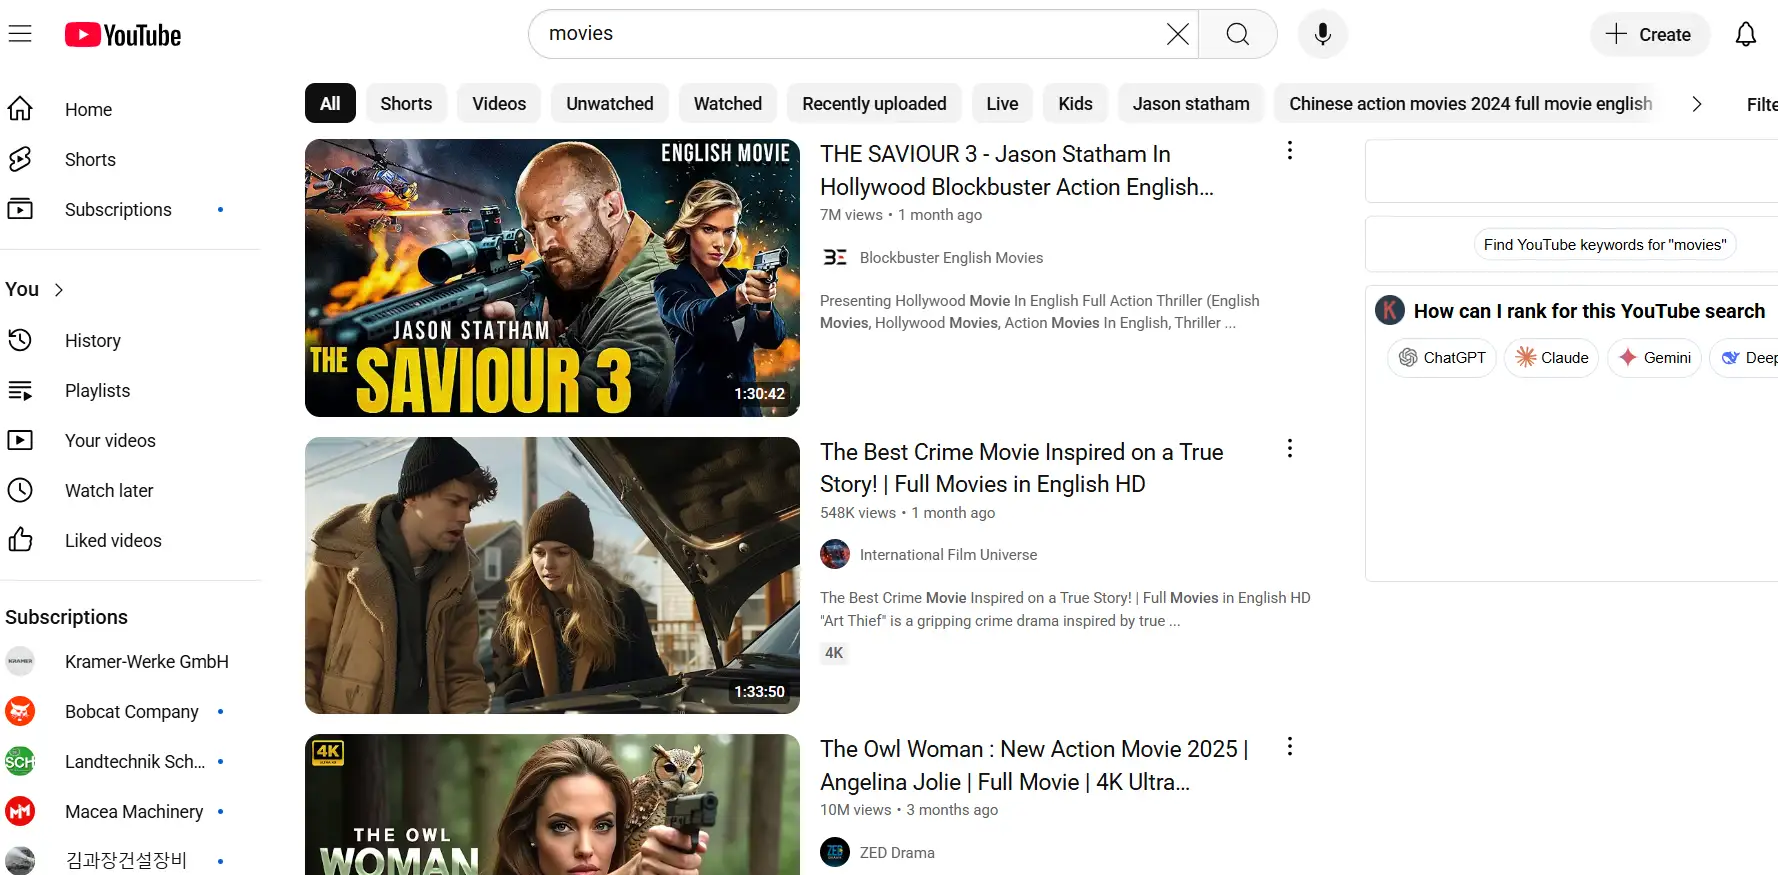Click the 4K badge under Crime Movie

click(834, 653)
